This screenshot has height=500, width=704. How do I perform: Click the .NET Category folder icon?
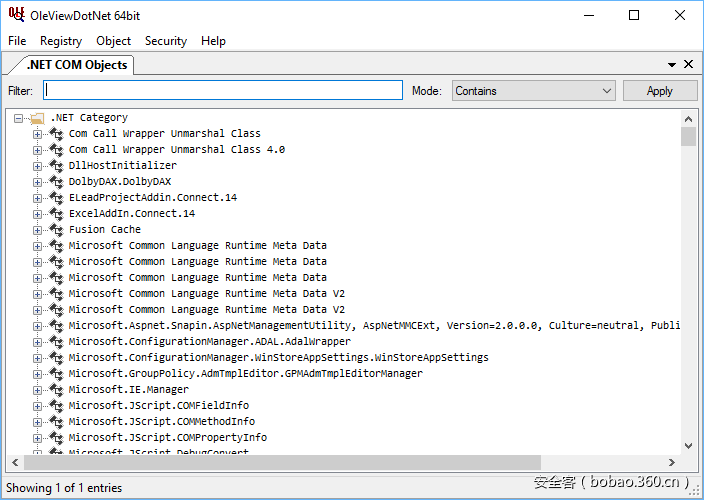[x=37, y=118]
